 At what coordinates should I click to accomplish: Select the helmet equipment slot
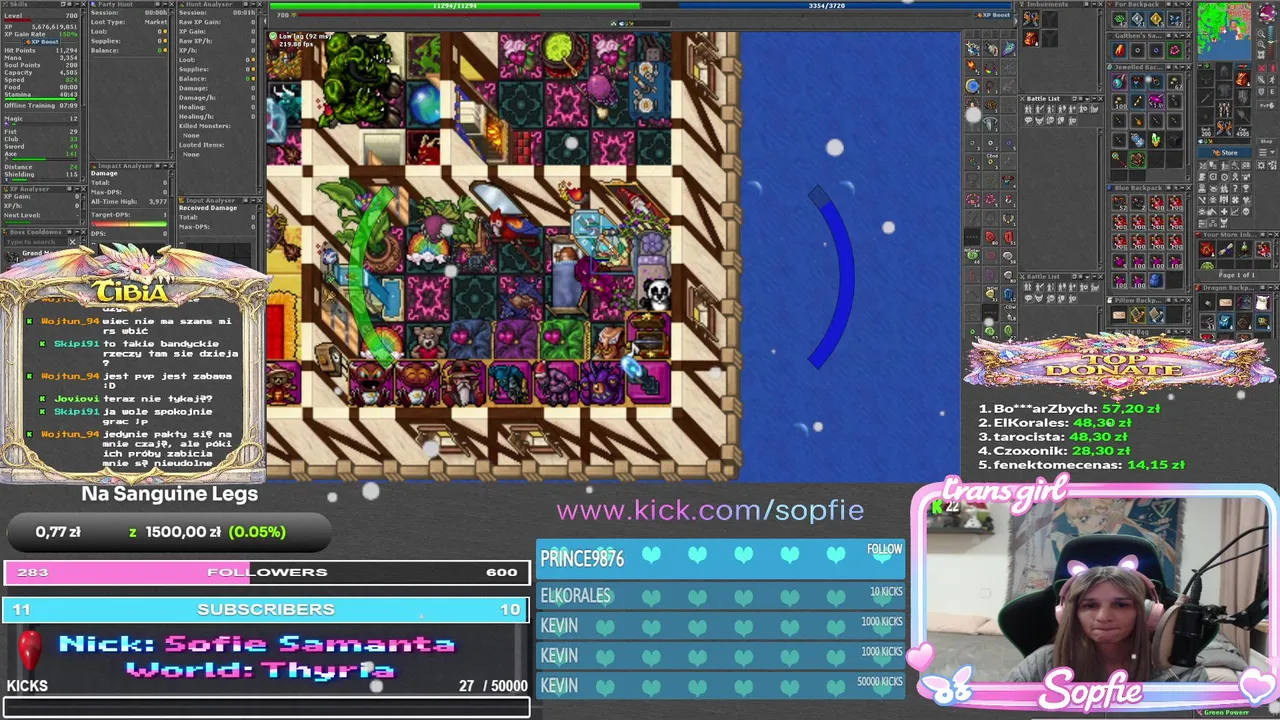tap(1224, 71)
